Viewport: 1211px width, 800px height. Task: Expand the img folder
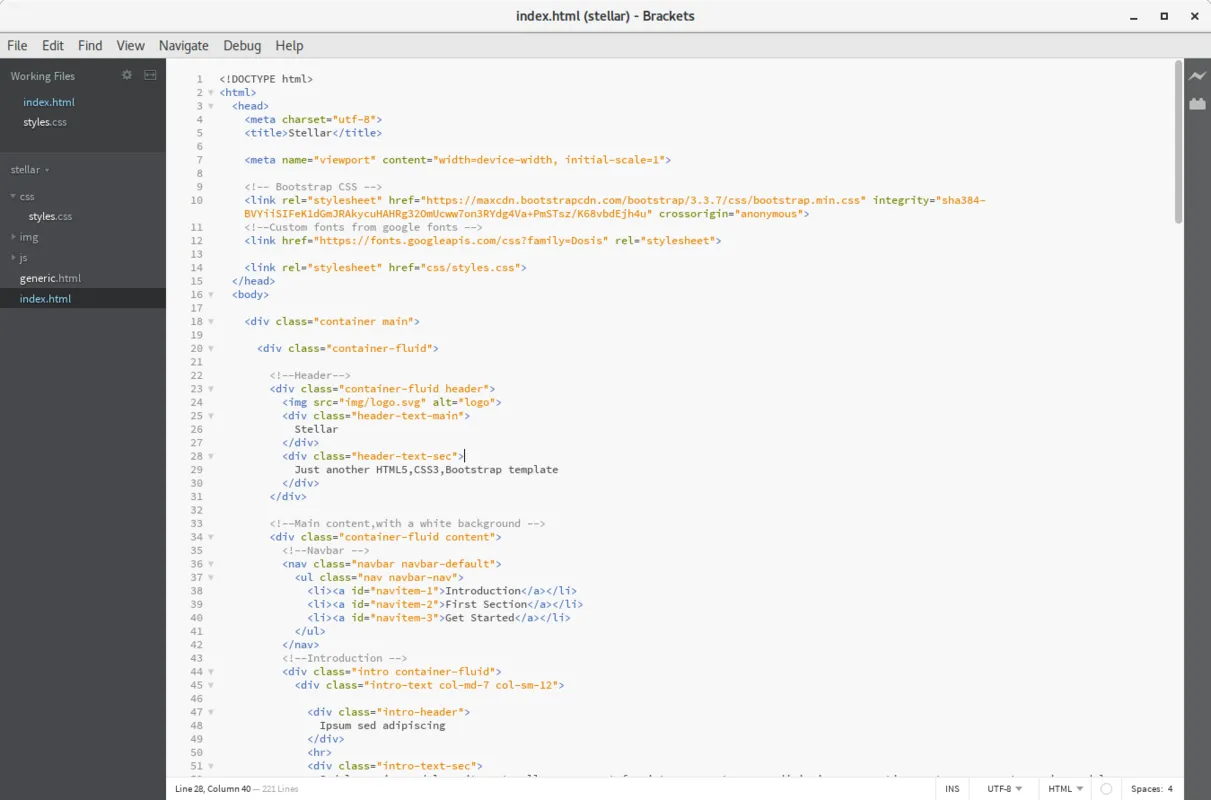pos(14,238)
